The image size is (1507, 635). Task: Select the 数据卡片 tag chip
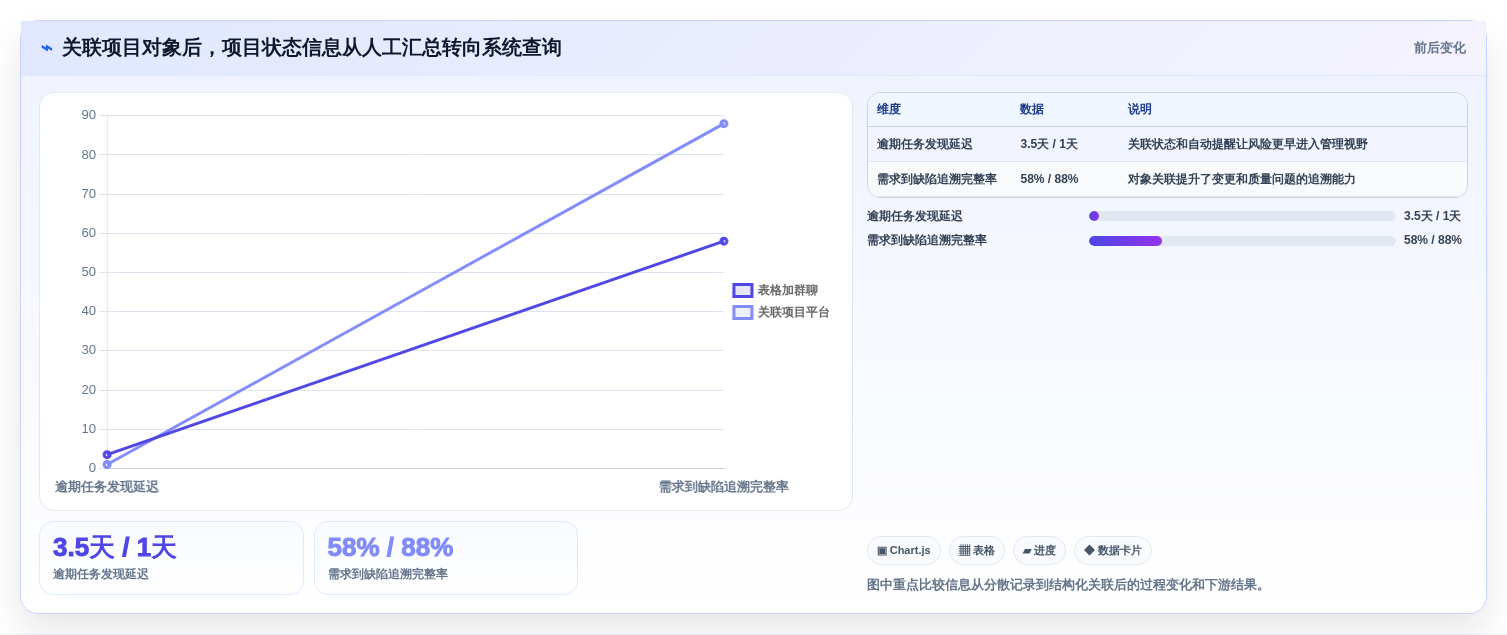click(x=1113, y=551)
